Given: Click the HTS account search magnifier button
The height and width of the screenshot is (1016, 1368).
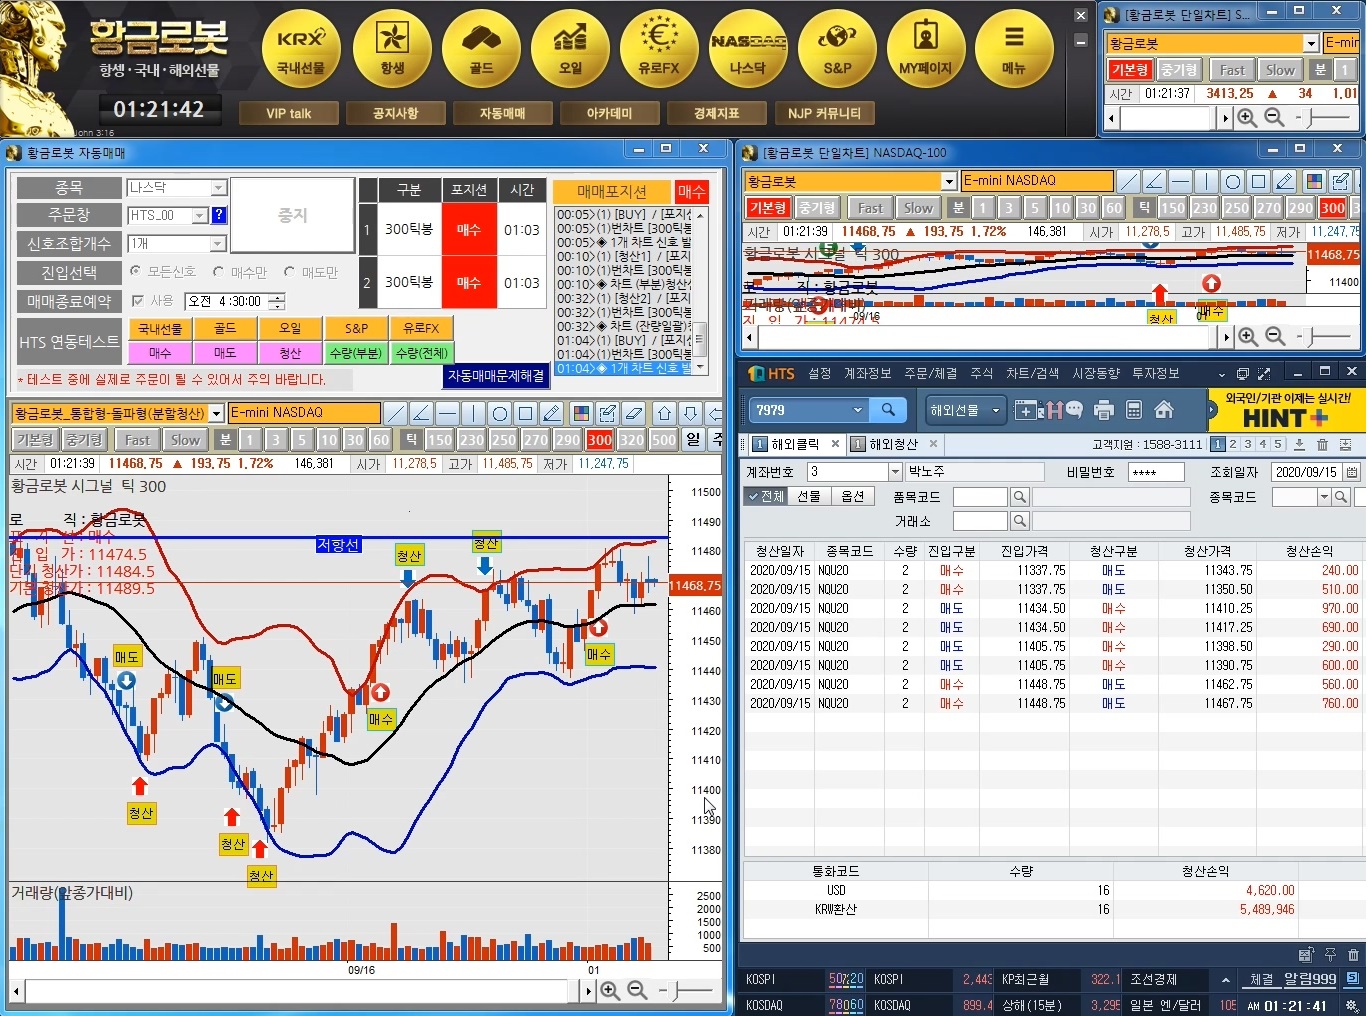Looking at the screenshot, I should coord(888,410).
